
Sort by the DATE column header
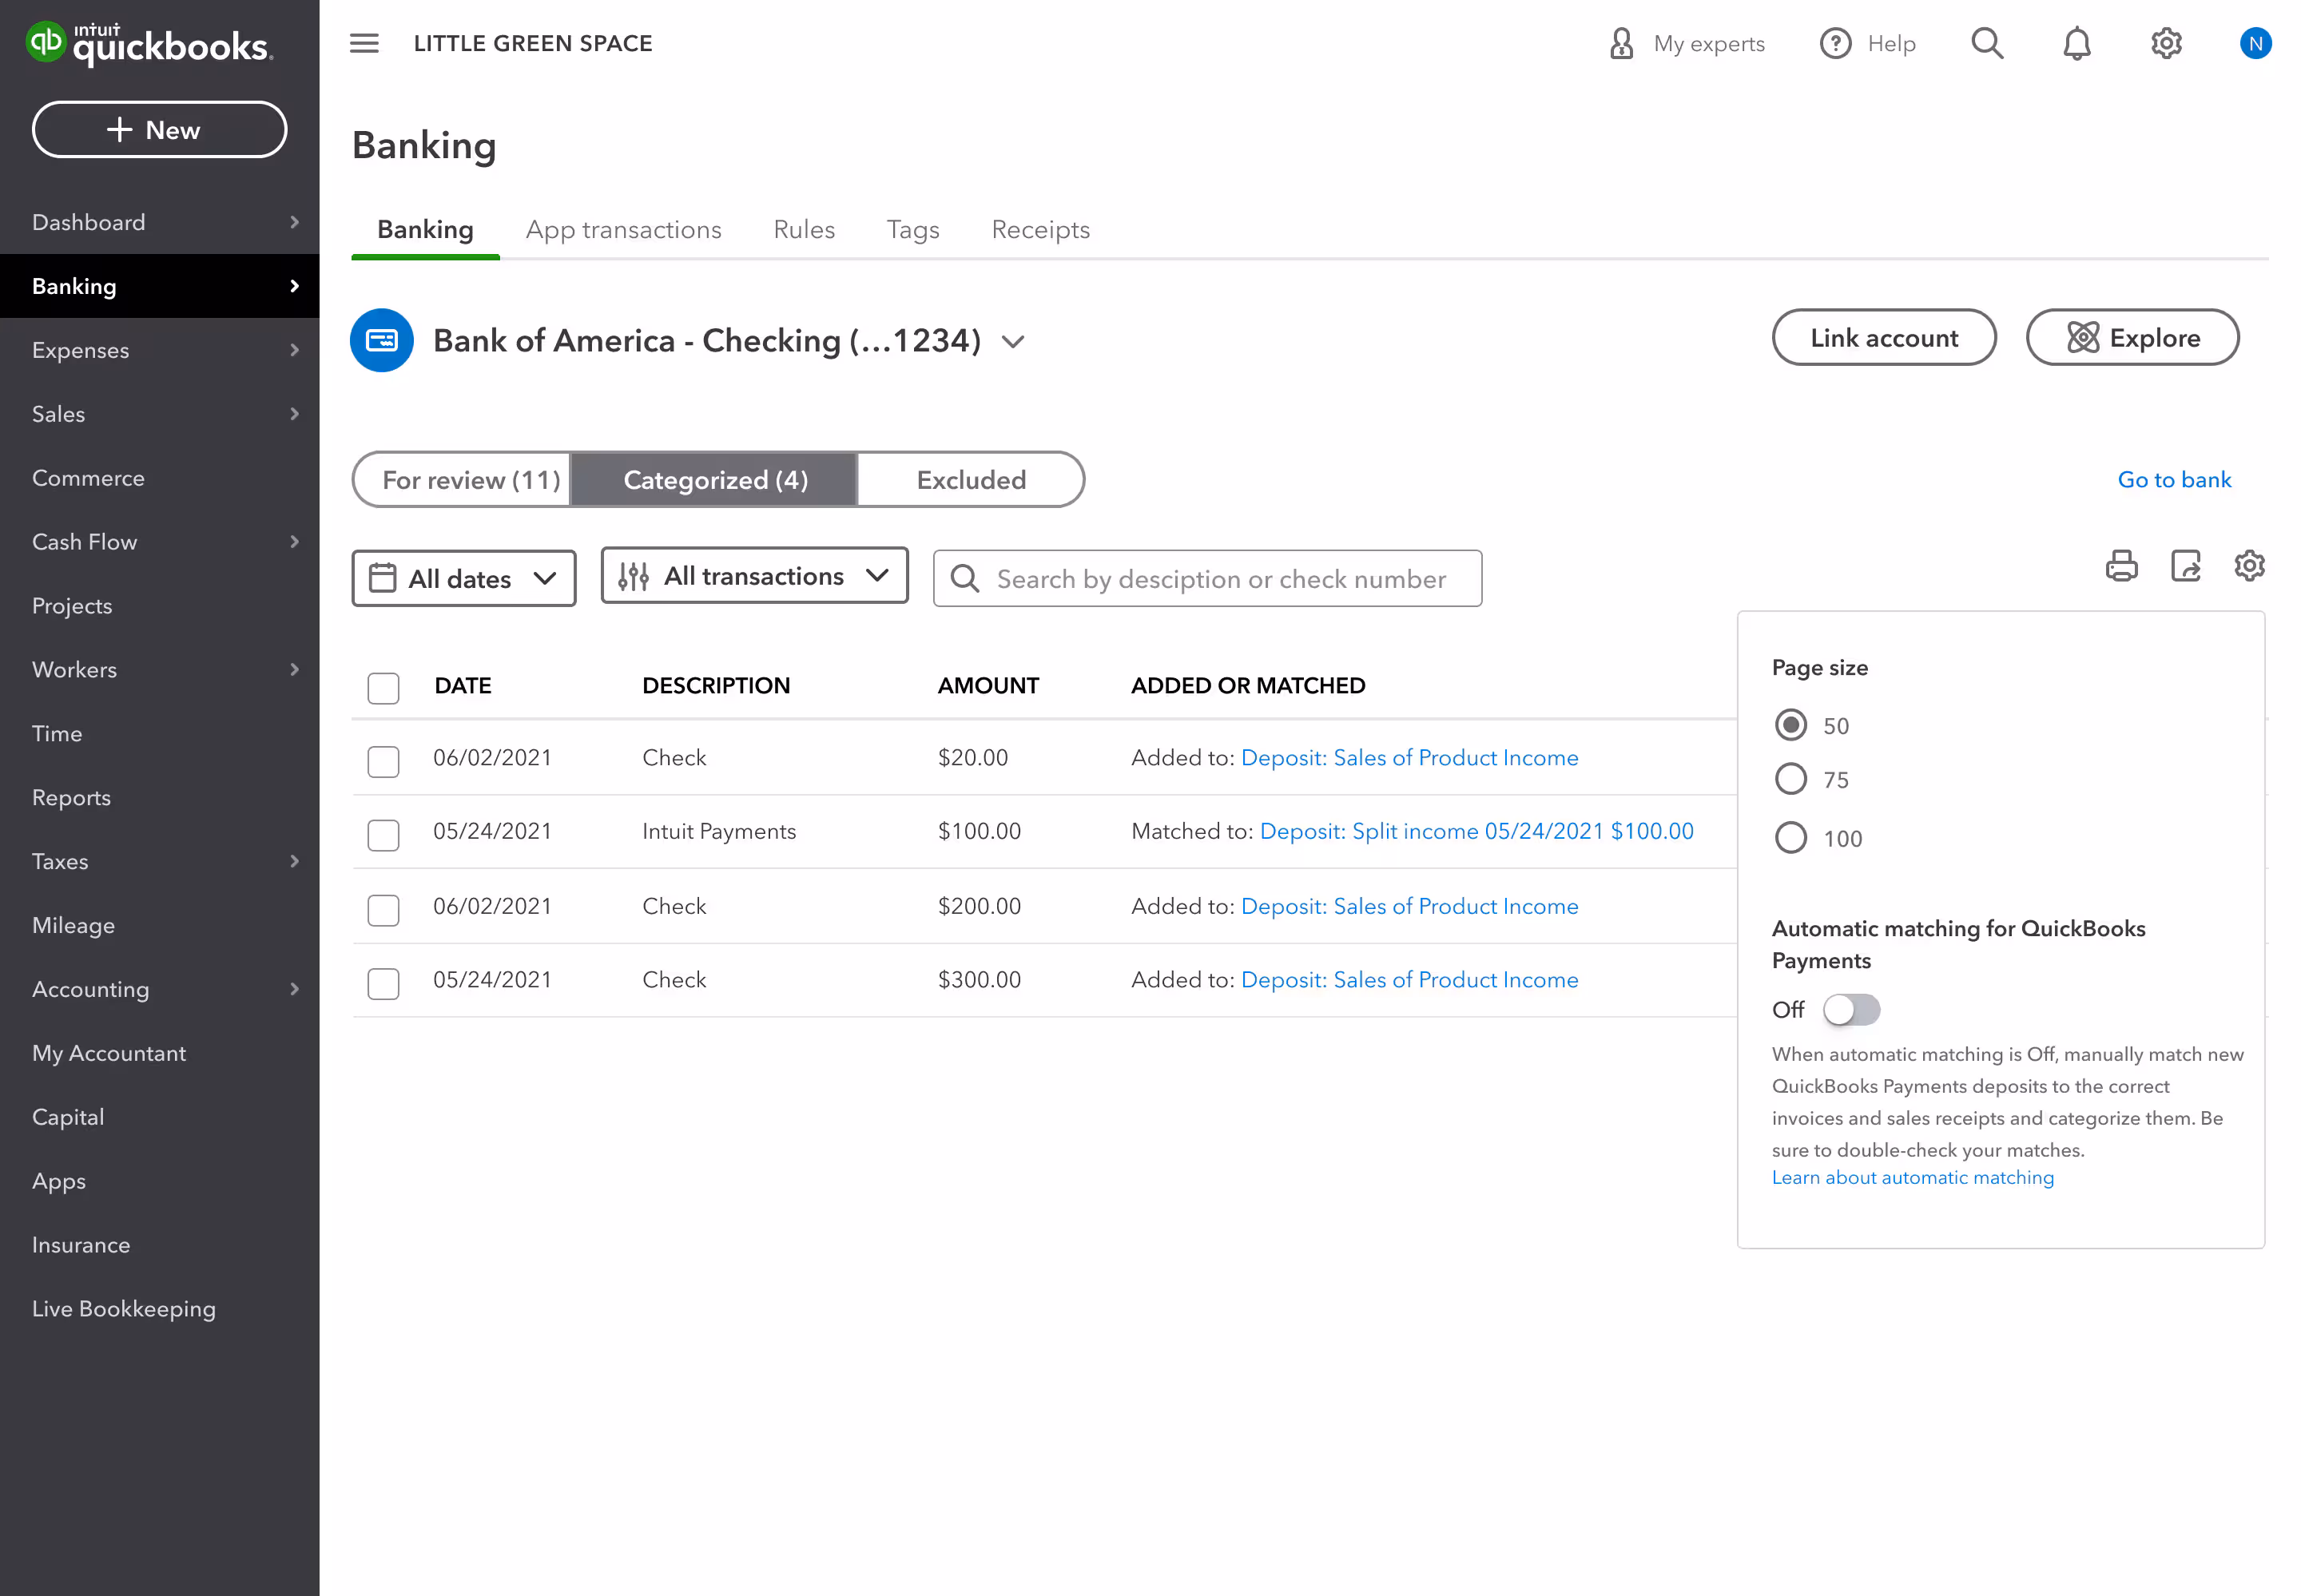click(463, 686)
